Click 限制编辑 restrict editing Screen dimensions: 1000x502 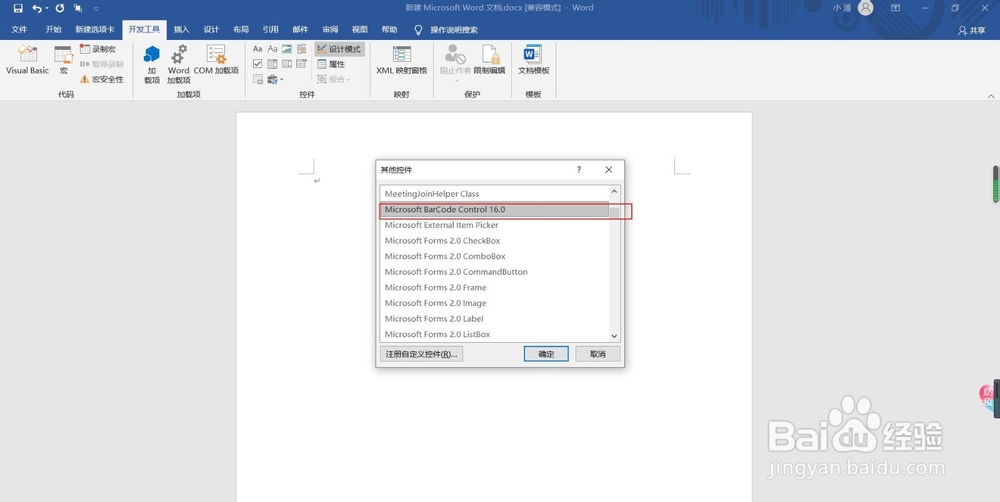(490, 61)
